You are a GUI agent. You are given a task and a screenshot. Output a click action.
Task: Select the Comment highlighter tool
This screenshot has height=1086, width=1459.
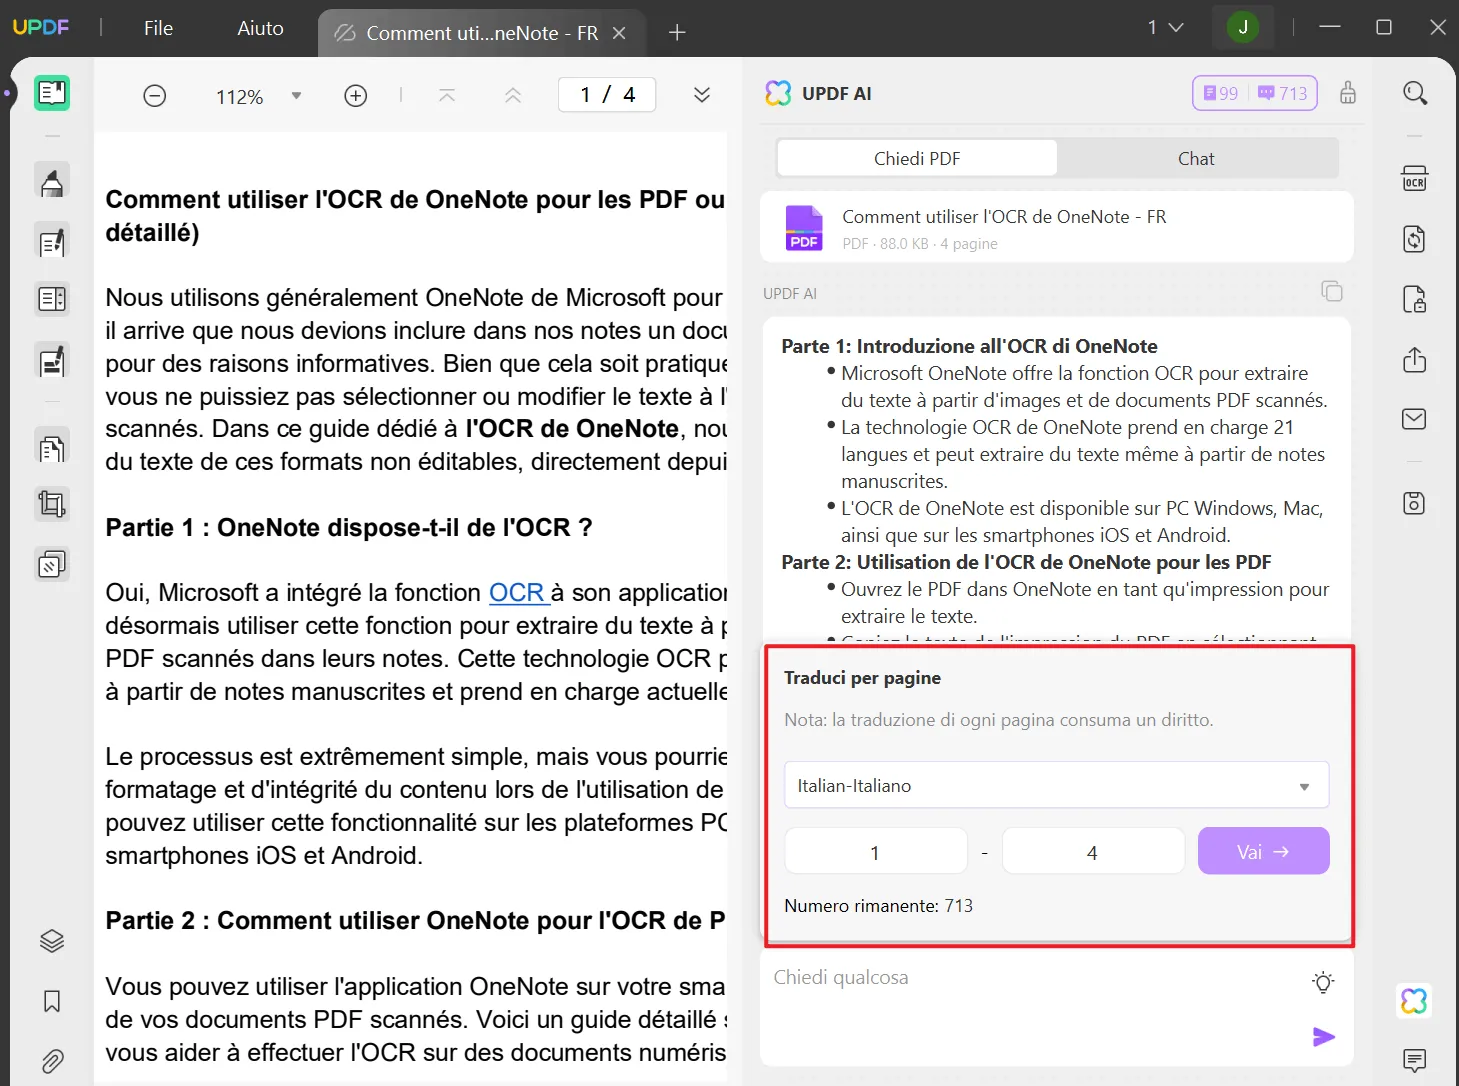pyautogui.click(x=52, y=183)
